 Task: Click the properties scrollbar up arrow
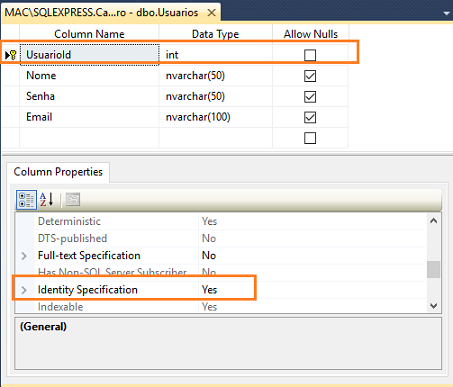click(x=434, y=221)
